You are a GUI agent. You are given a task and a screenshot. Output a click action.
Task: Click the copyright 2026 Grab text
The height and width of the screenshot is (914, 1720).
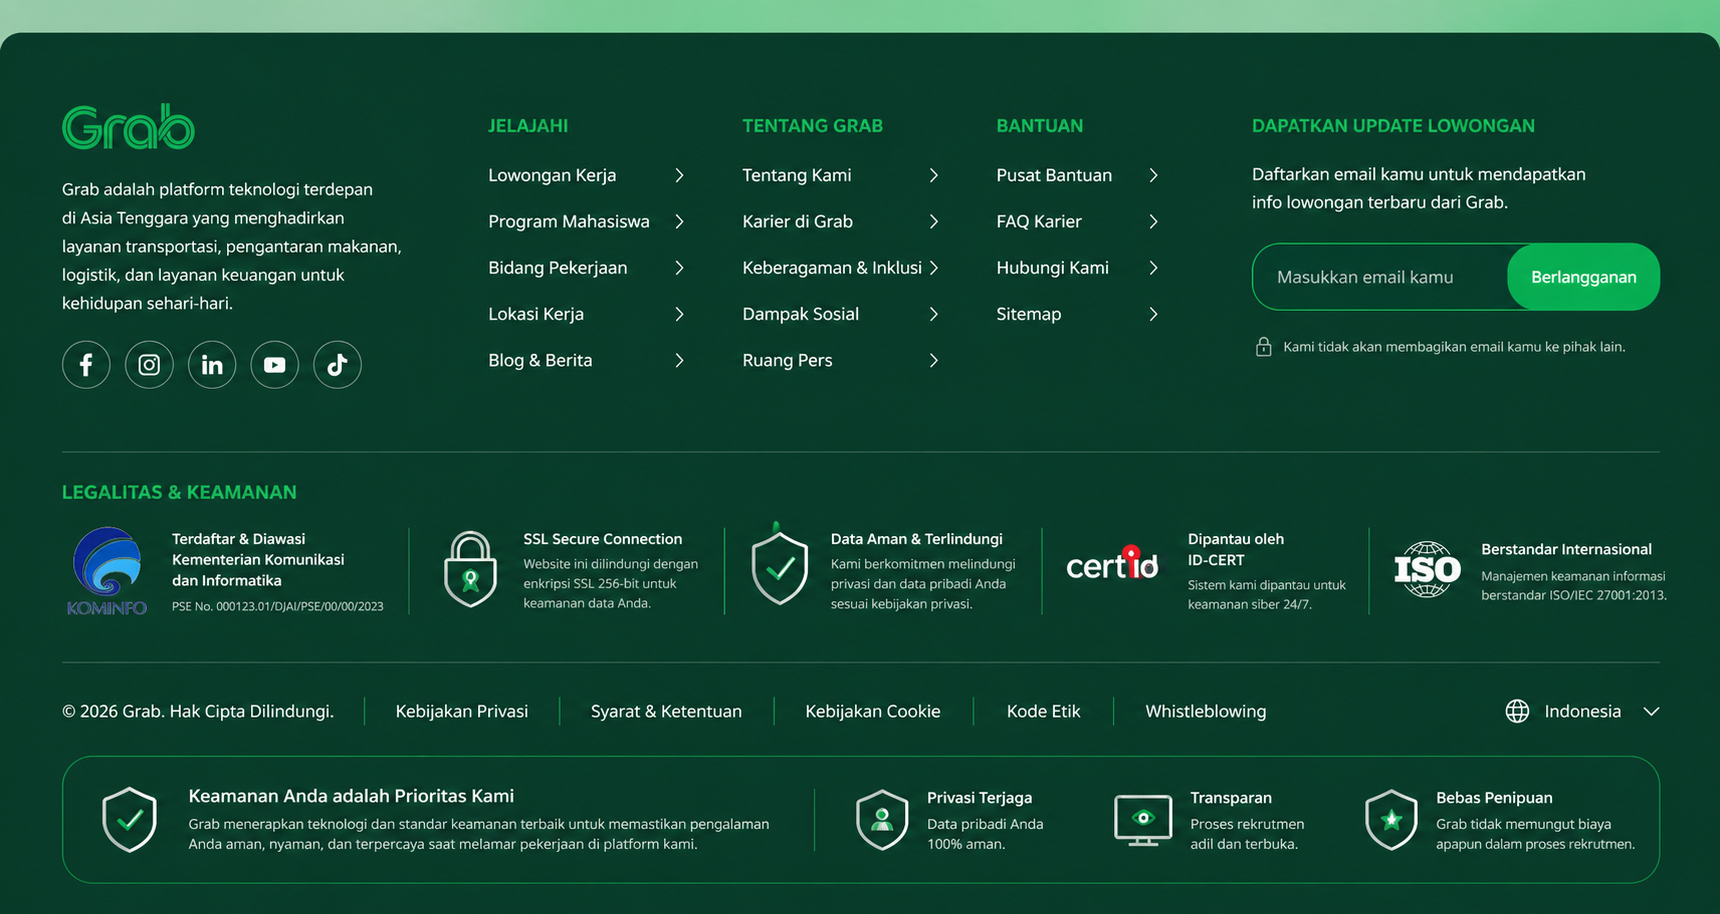(198, 711)
